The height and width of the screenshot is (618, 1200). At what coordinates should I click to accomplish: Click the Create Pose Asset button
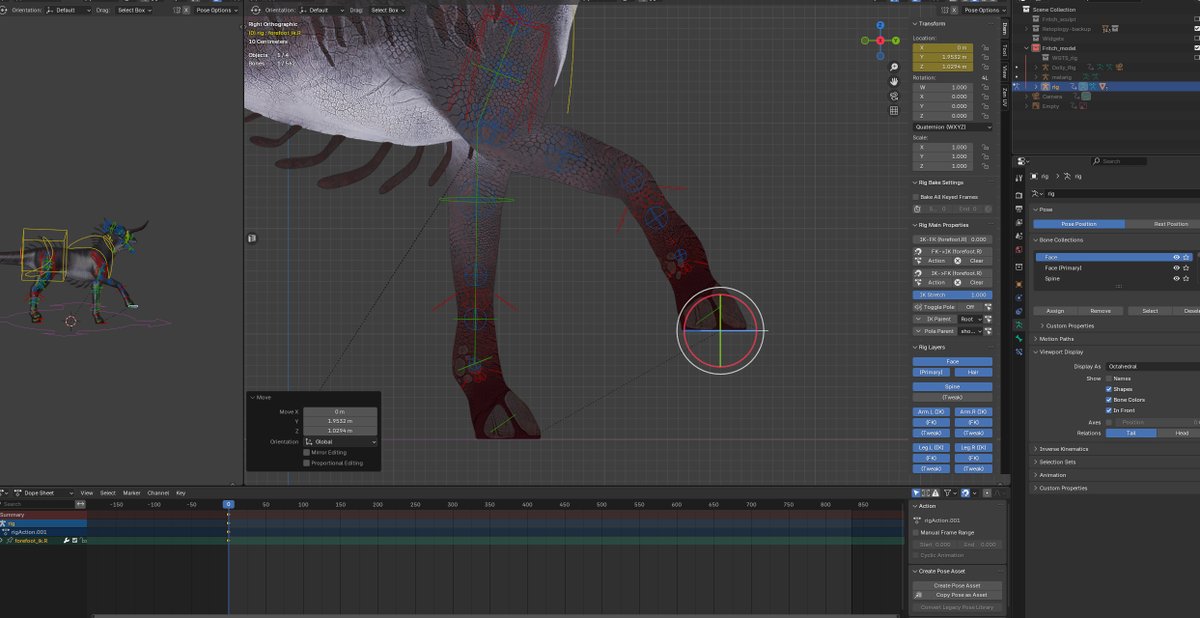click(x=957, y=585)
